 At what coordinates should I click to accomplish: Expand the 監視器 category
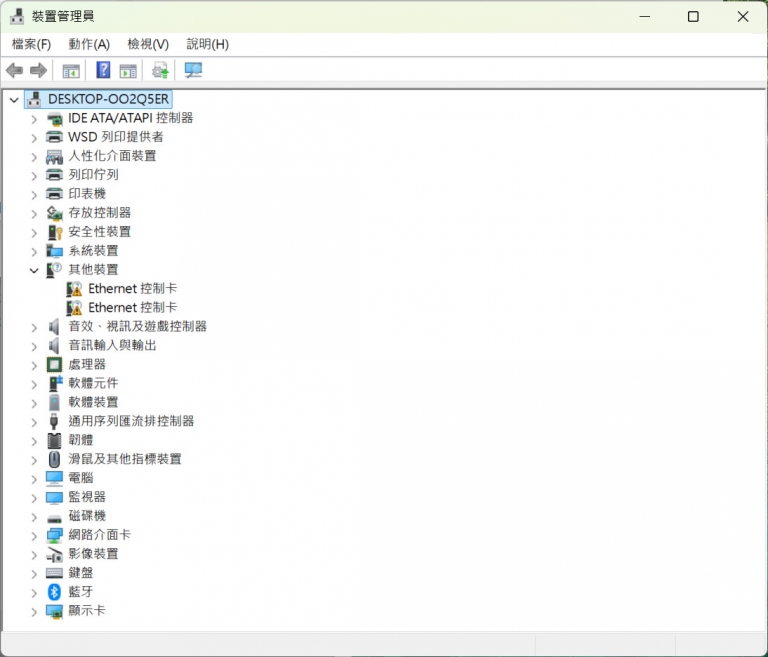click(x=34, y=498)
